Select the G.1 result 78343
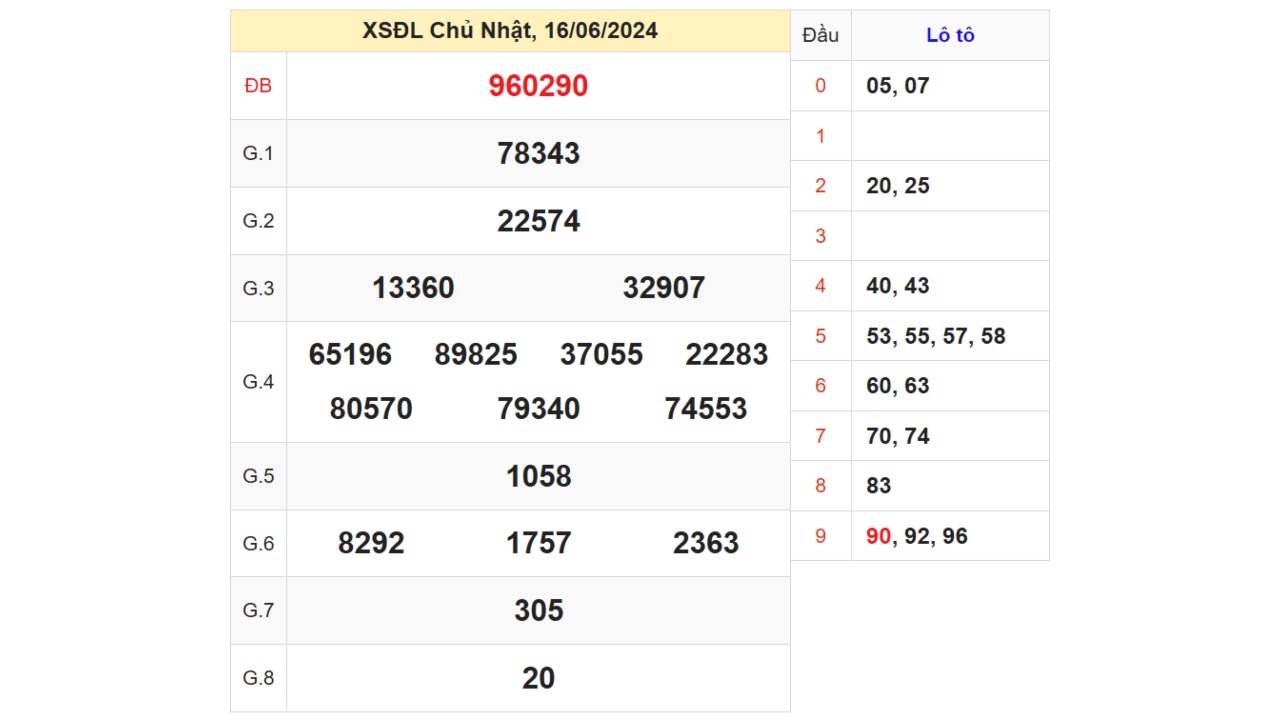 (538, 153)
